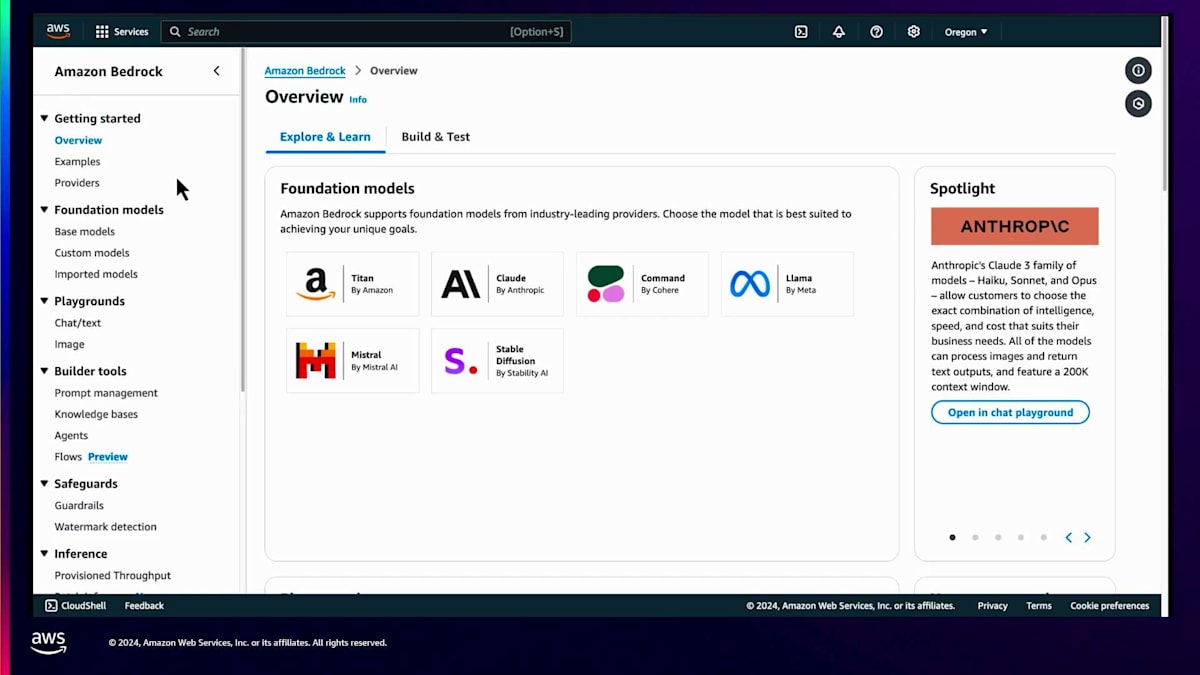Click the AWS logo in the top bar
The height and width of the screenshot is (675, 1200).
[x=58, y=31]
